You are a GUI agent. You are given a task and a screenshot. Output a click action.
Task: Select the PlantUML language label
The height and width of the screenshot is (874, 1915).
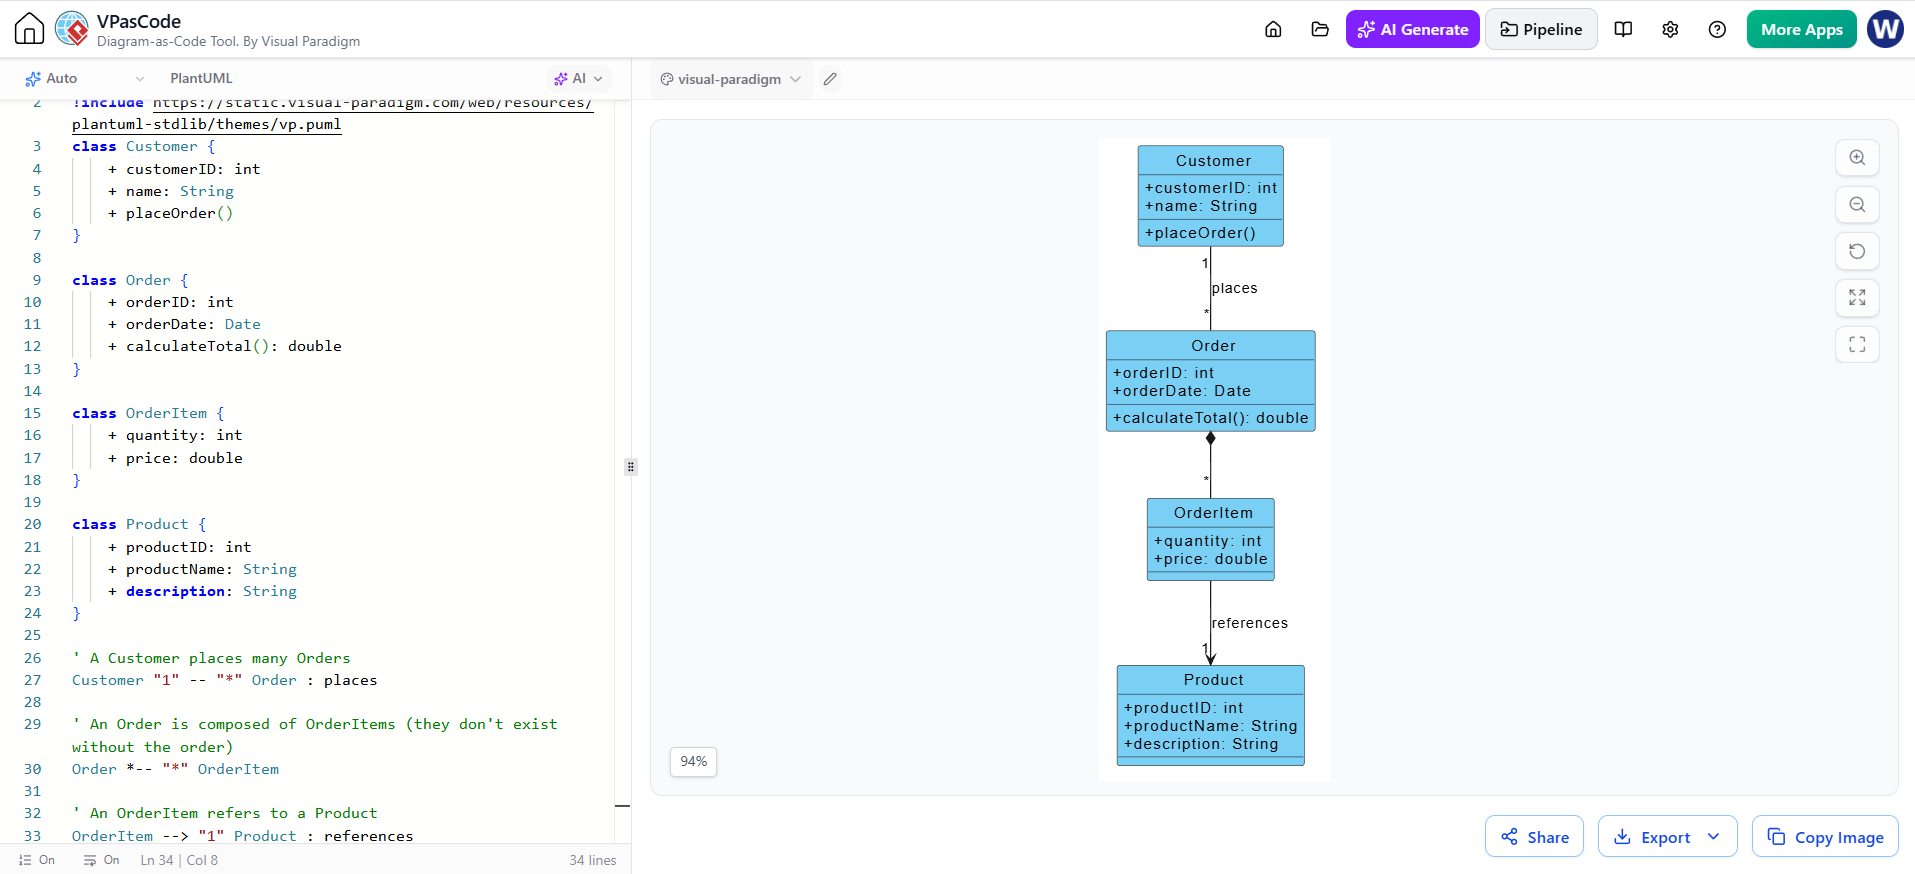pyautogui.click(x=201, y=78)
